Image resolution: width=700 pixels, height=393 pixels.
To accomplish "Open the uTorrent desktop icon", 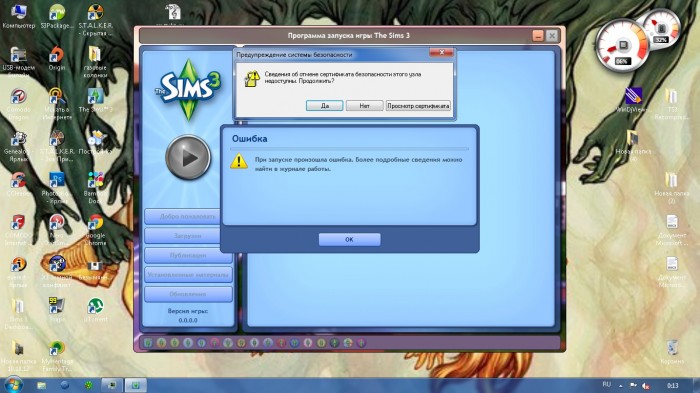I will point(95,310).
